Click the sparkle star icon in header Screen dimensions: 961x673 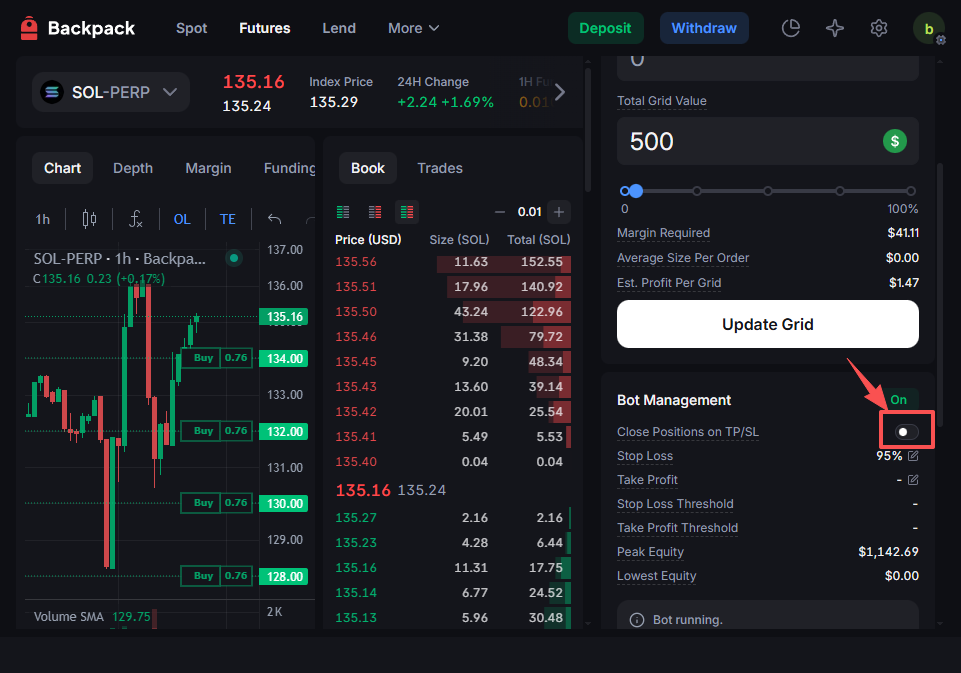835,28
